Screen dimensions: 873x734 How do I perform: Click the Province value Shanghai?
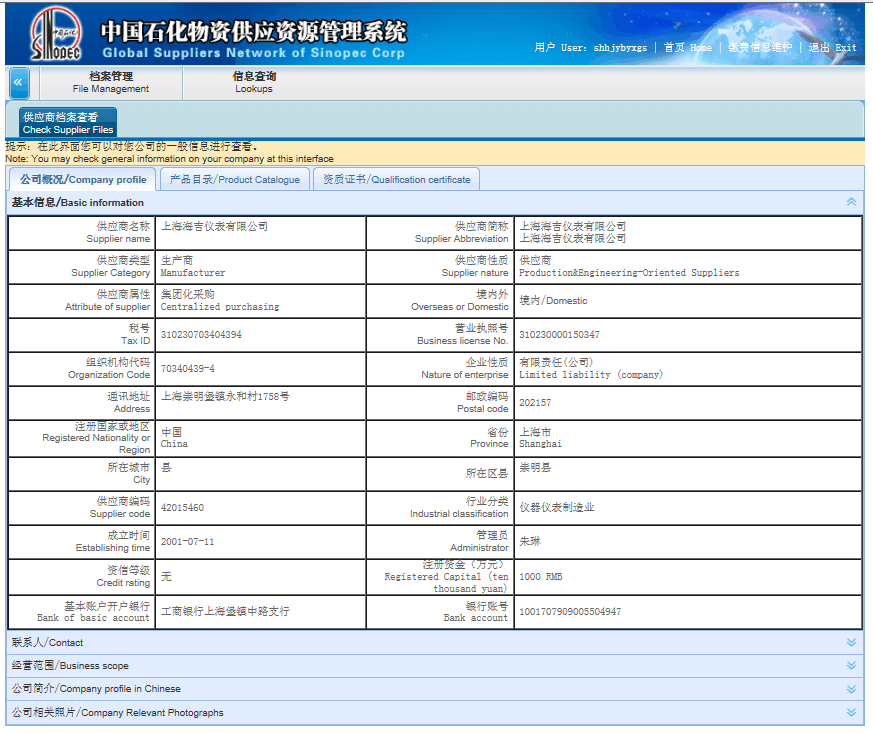click(x=540, y=444)
